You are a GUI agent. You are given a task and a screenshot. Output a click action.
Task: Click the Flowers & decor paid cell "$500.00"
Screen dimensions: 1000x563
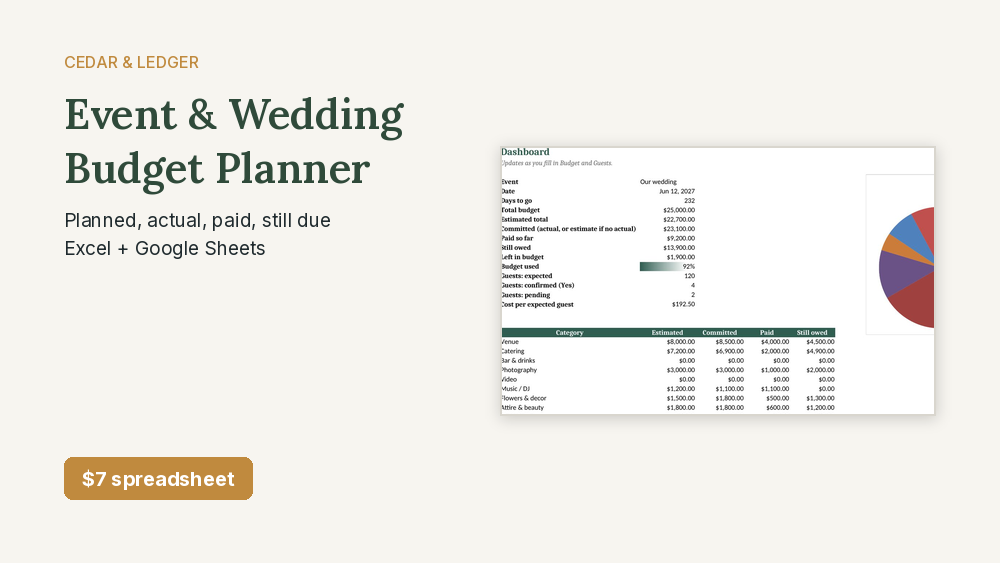click(777, 398)
